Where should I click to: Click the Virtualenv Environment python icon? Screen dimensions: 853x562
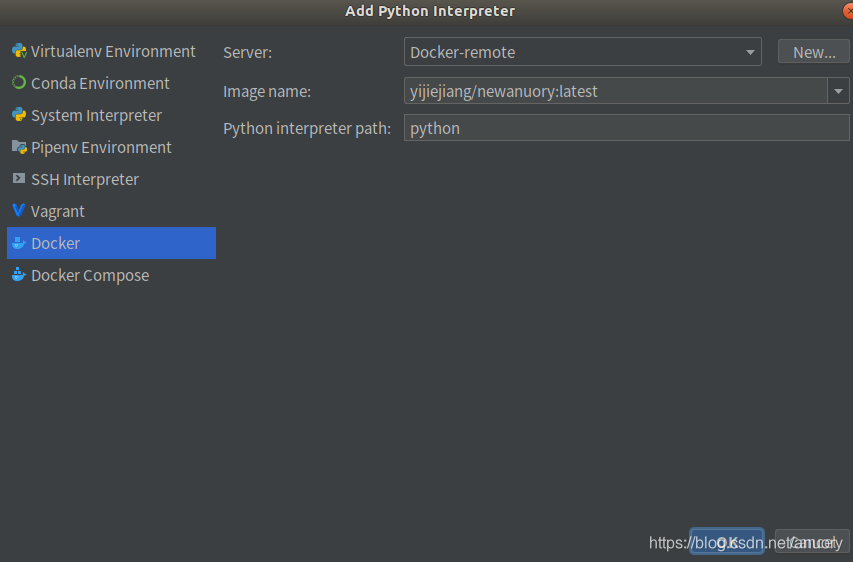pos(19,51)
